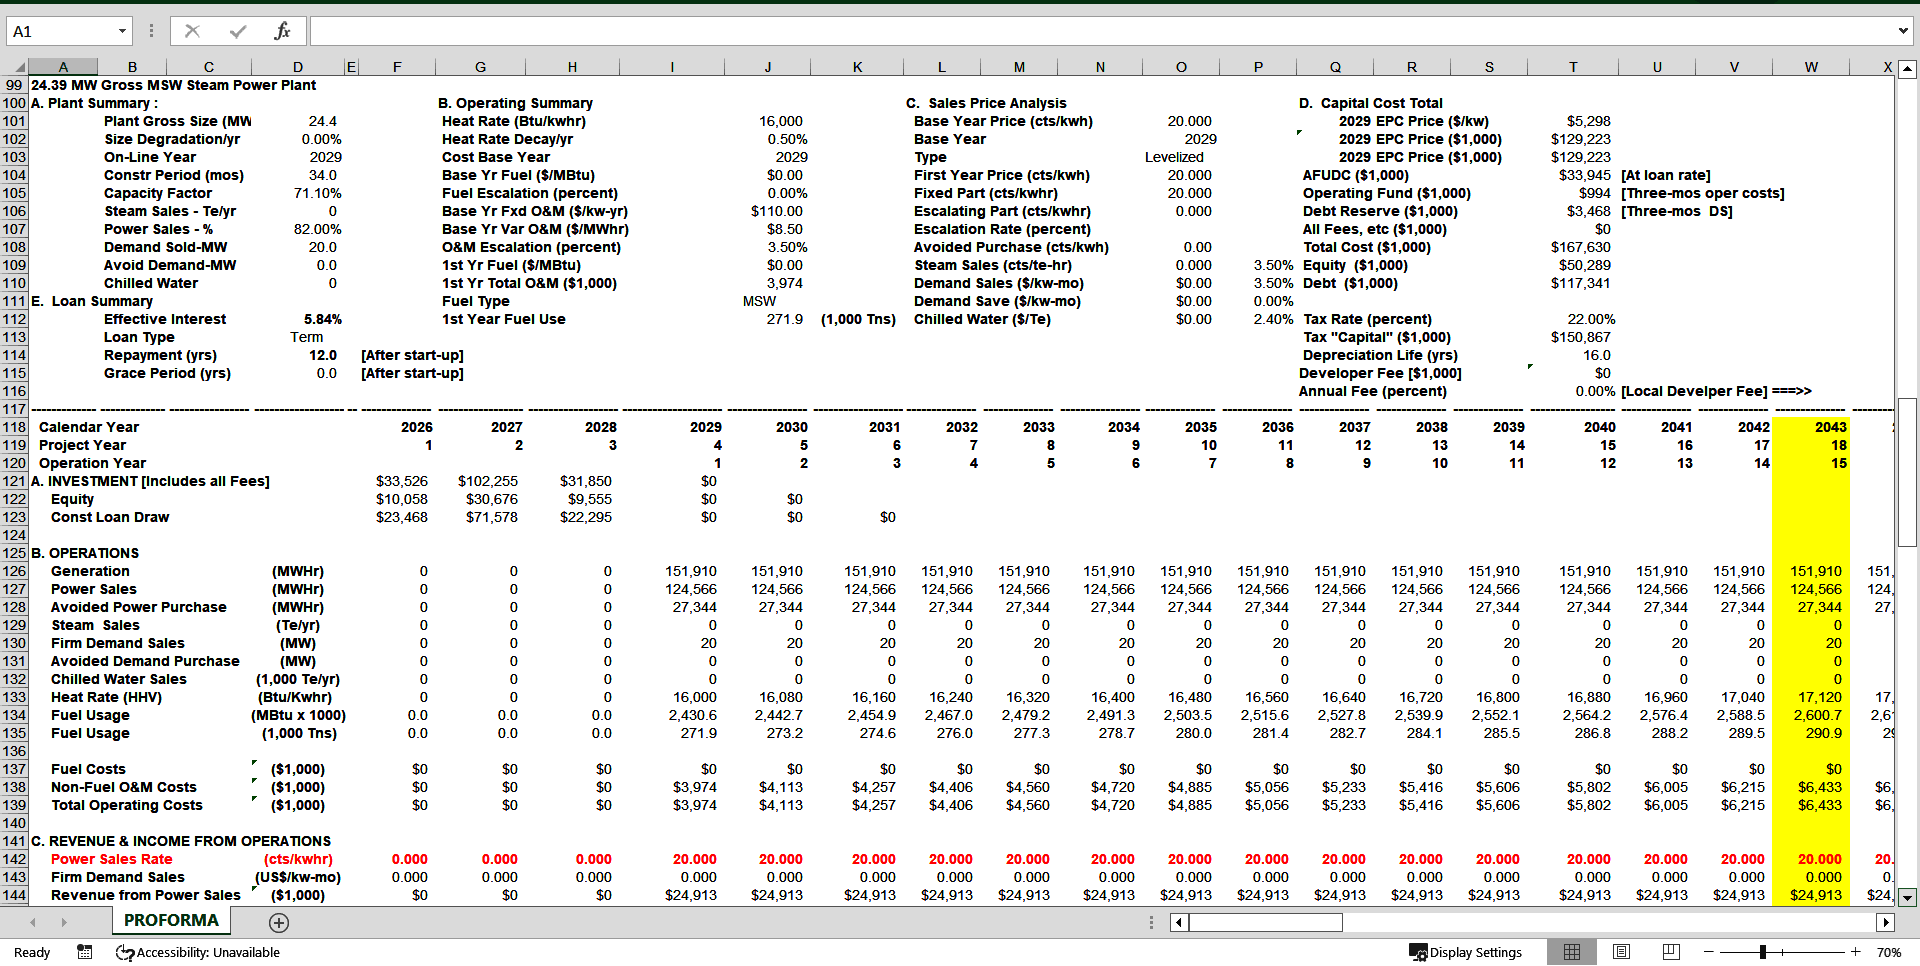Select the Page Layout view icon

(1621, 952)
